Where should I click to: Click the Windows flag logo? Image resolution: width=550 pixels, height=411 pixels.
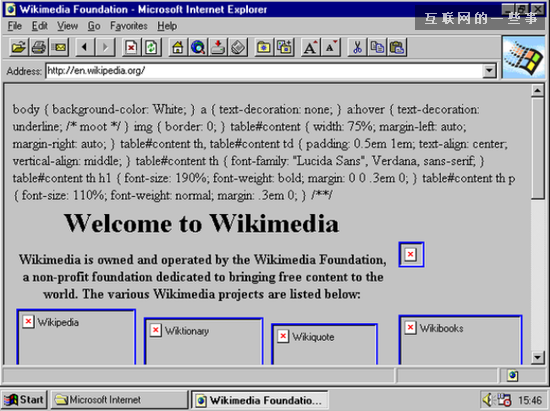(523, 57)
